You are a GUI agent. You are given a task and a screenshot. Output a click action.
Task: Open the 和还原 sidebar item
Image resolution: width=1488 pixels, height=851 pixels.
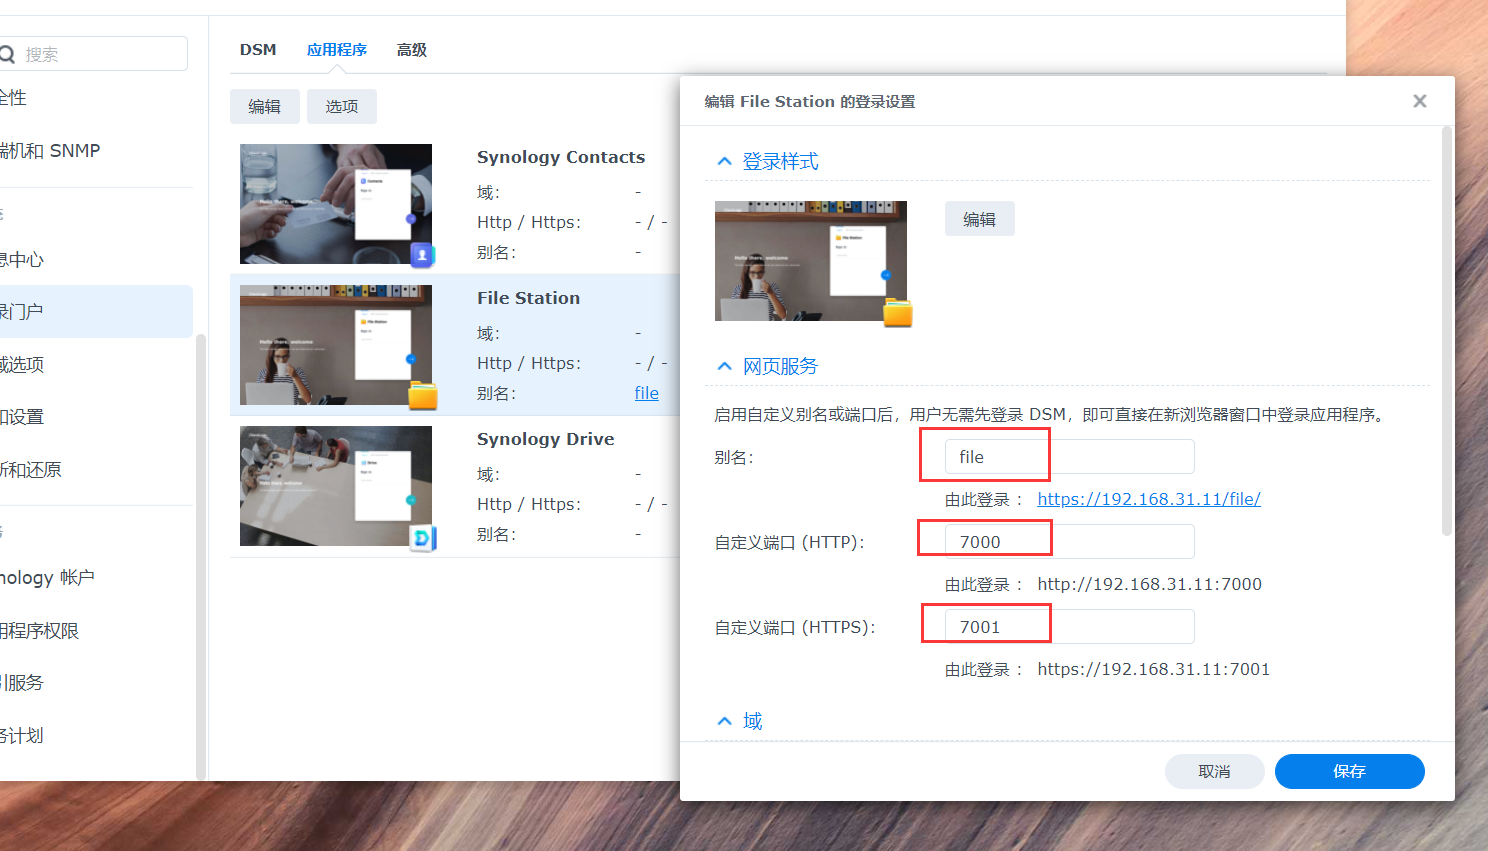tap(96, 470)
